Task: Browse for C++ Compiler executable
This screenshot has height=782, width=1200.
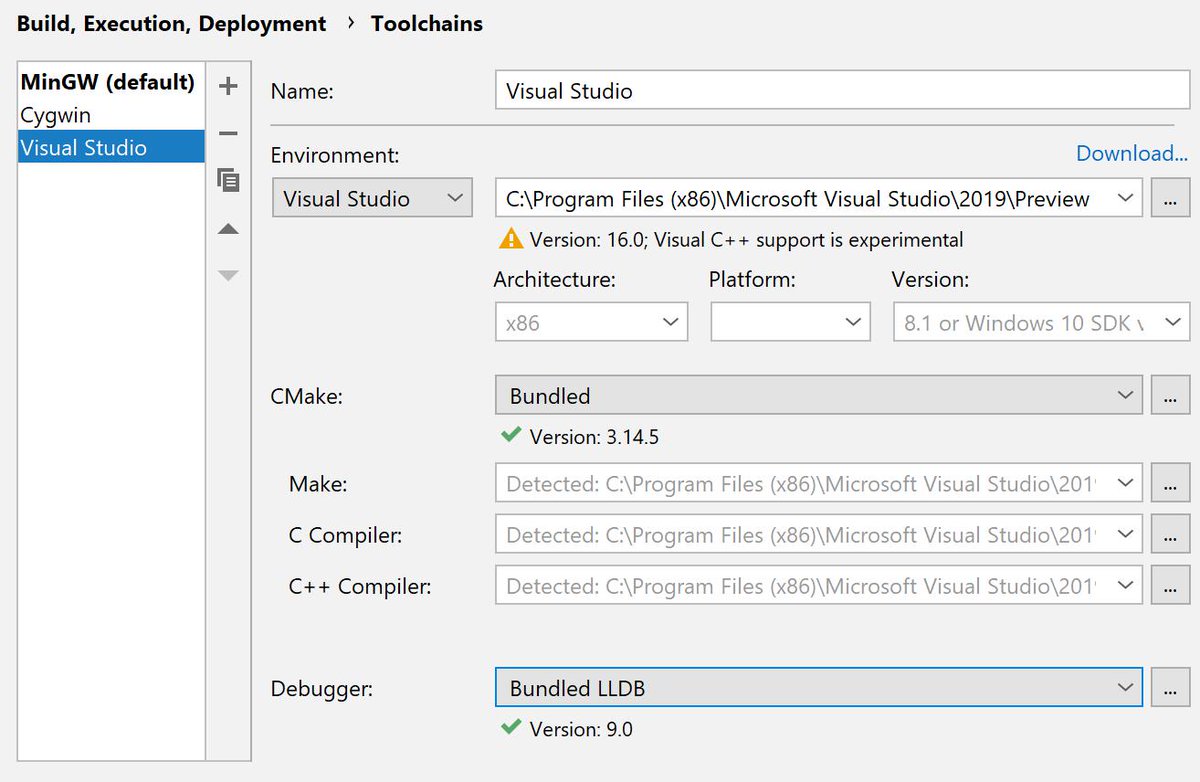Action: 1170,586
